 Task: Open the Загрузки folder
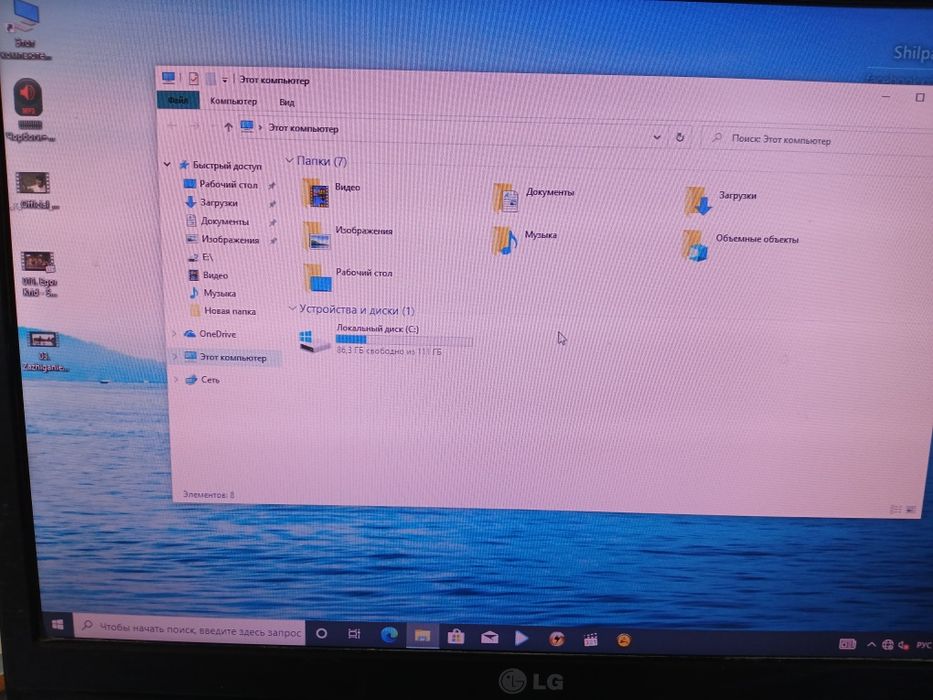[x=720, y=200]
